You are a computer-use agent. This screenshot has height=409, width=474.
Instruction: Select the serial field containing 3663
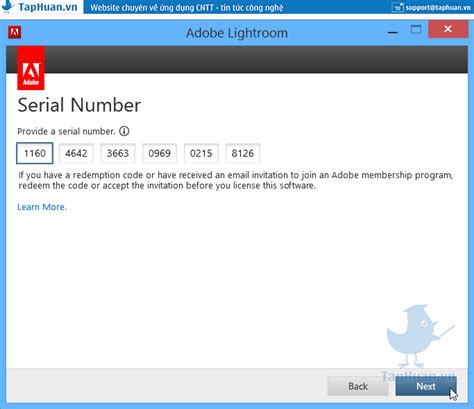[118, 153]
